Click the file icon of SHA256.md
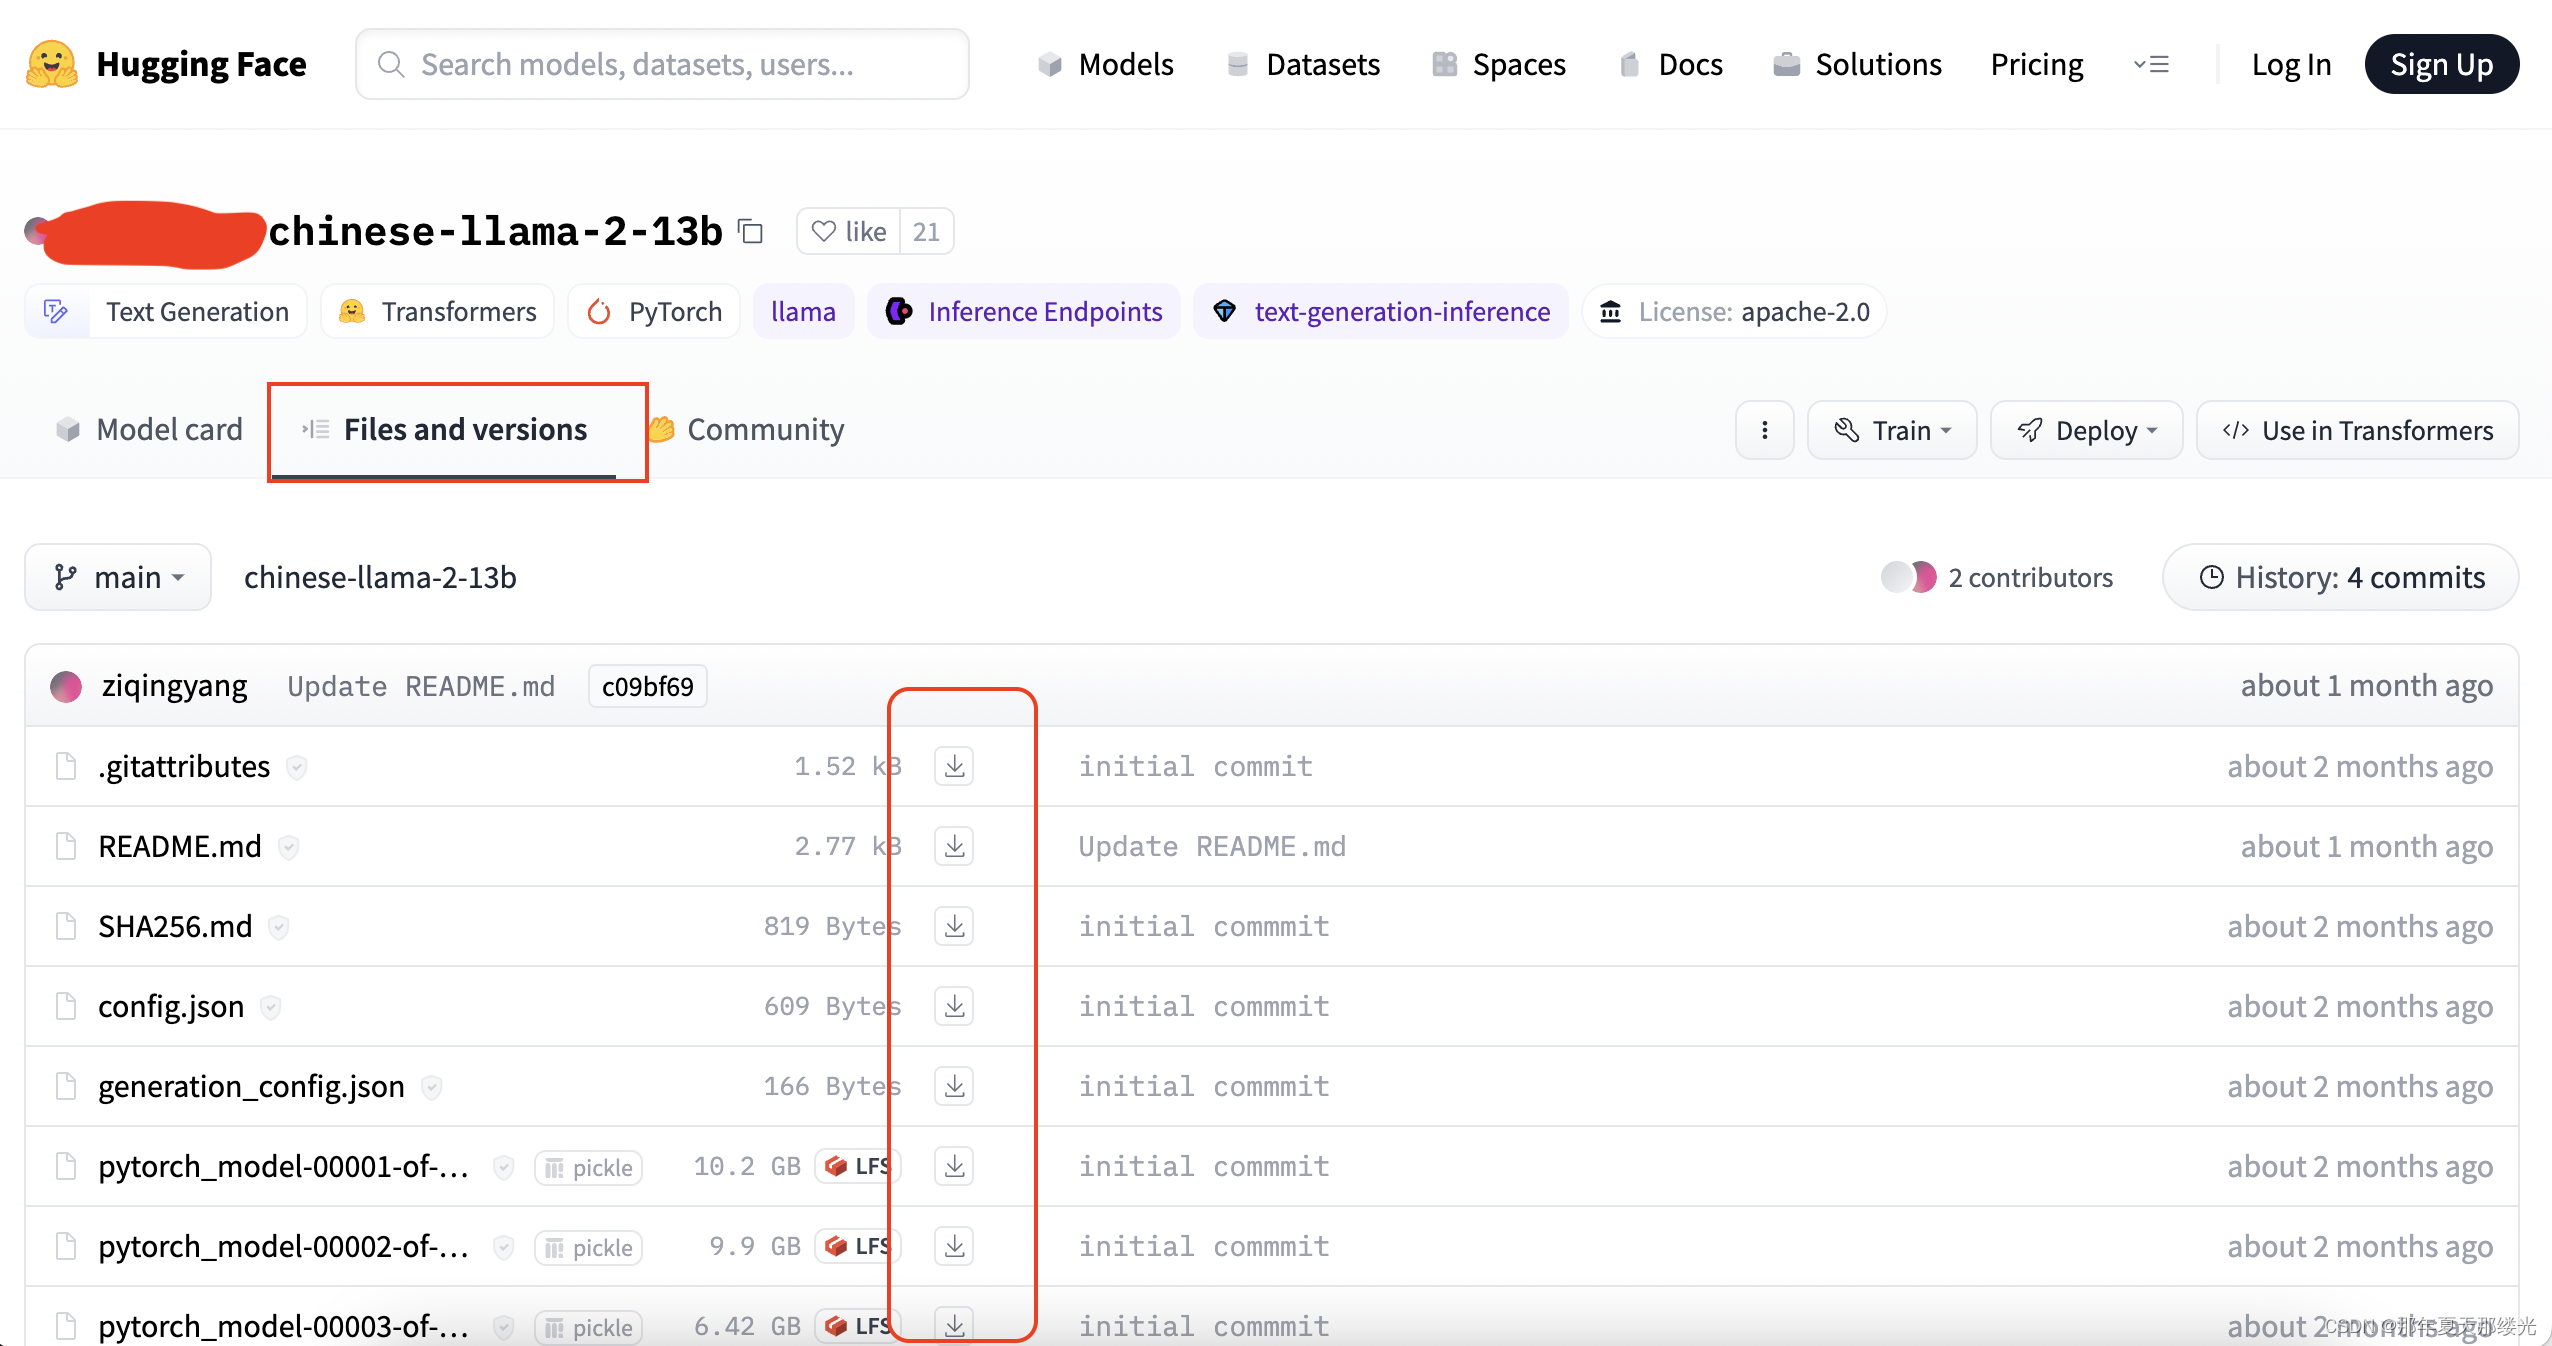The height and width of the screenshot is (1346, 2552). [x=66, y=926]
